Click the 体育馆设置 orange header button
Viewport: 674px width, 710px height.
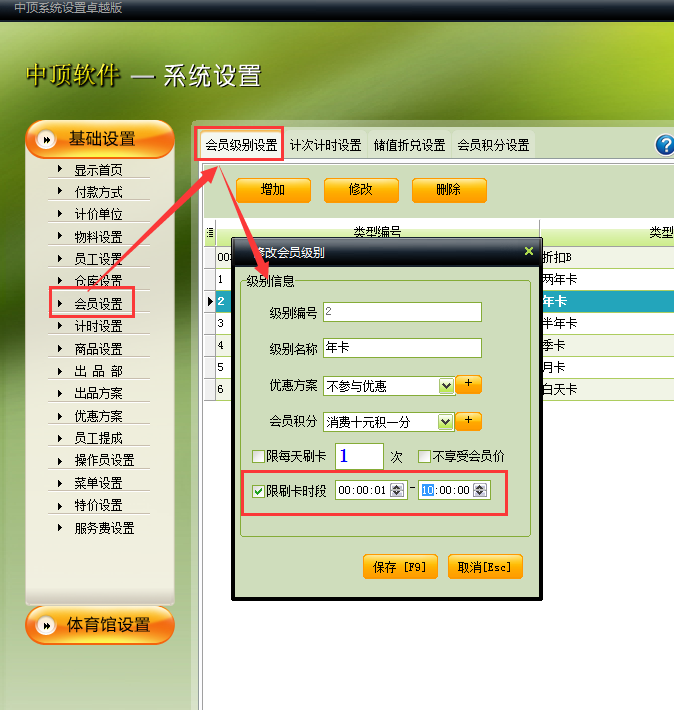[x=100, y=625]
